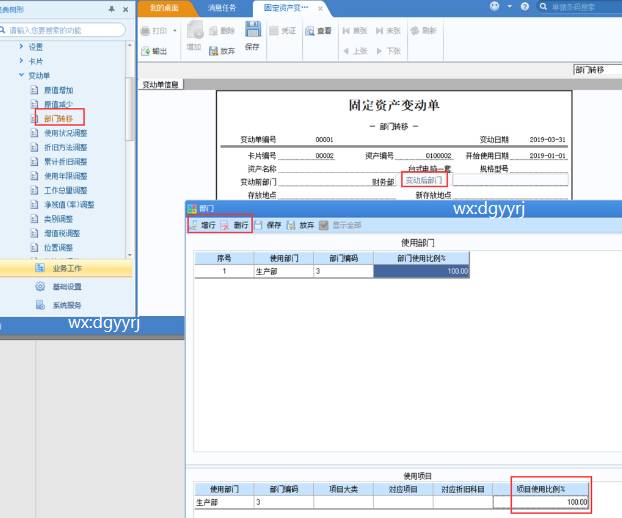Collapse the 变动单 tree node
Viewport: 622px width, 518px height.
coord(21,75)
